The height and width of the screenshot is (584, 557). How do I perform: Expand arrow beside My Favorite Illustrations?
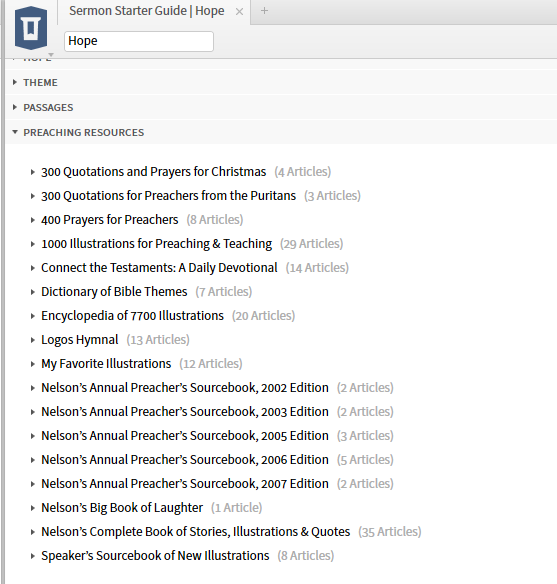[x=33, y=364]
